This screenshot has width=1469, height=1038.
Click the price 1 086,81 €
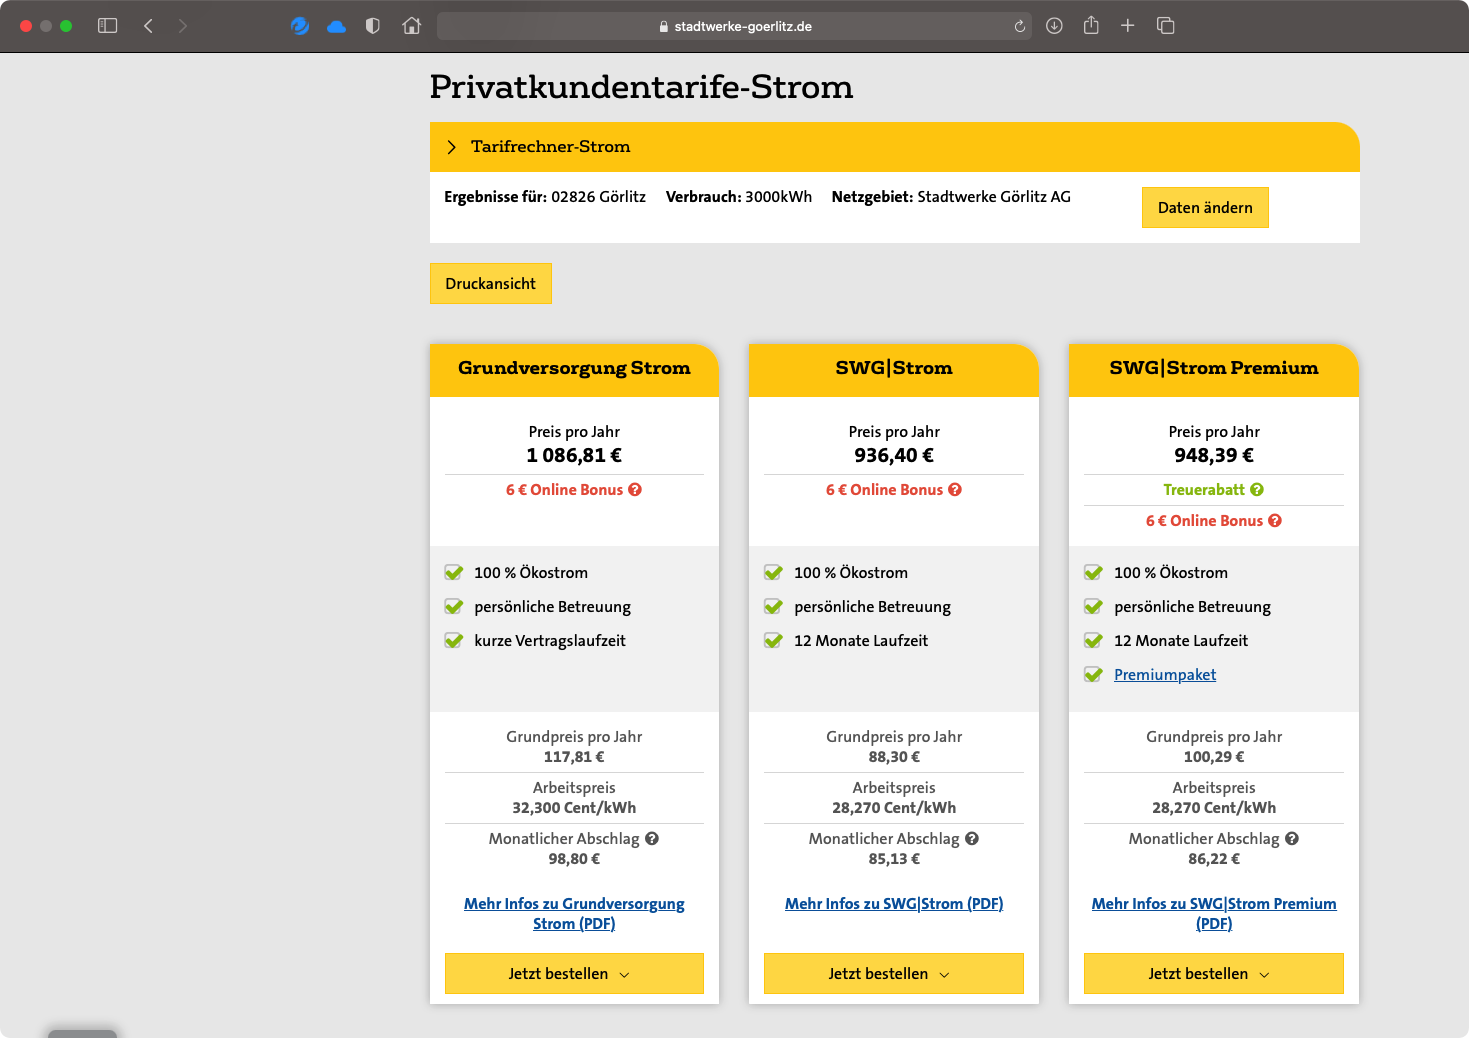[574, 456]
